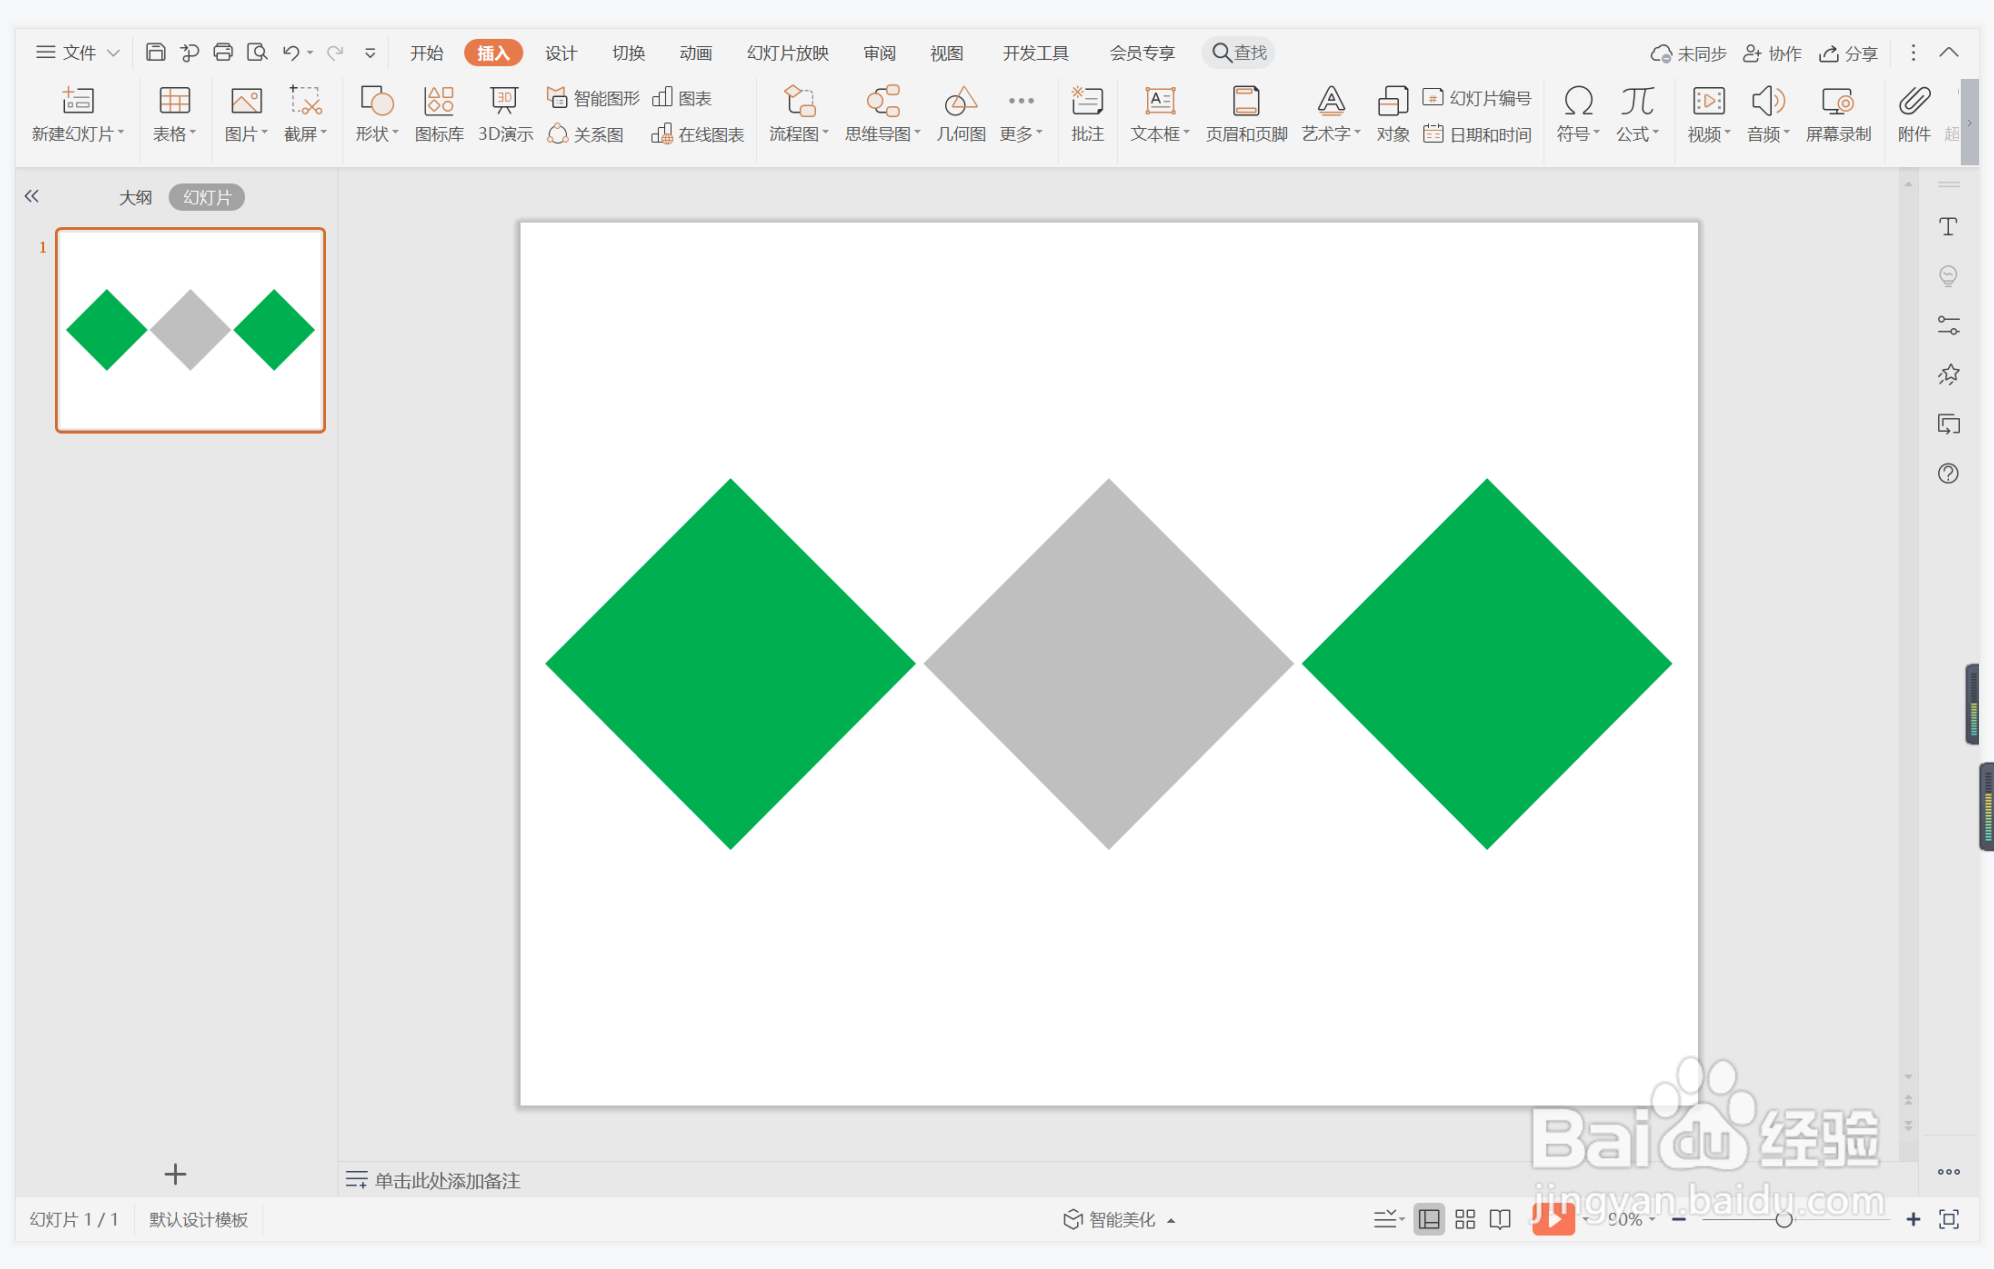1994x1269 pixels.
Task: Open the 页眉和页脚 header footer dialog
Action: [x=1246, y=113]
